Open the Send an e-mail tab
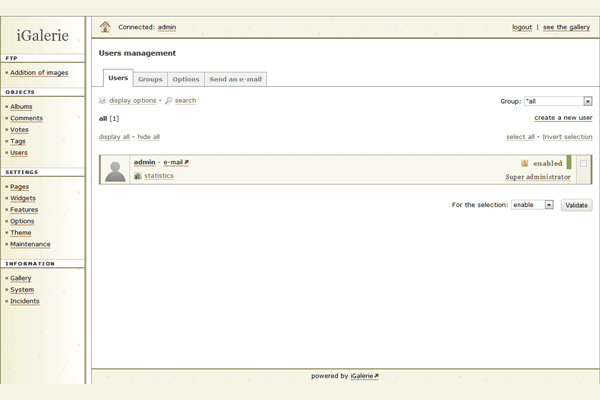This screenshot has width=600, height=400. pyautogui.click(x=235, y=79)
